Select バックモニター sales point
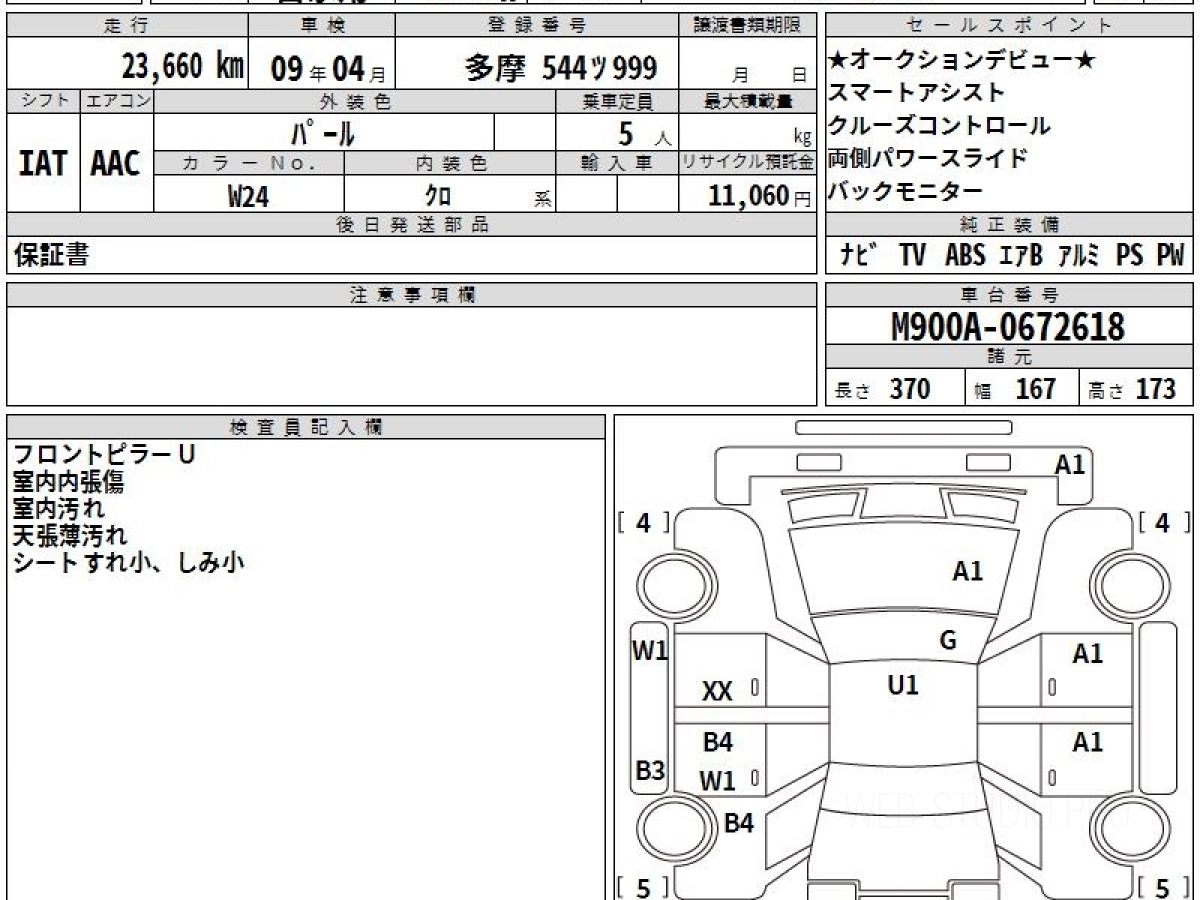The height and width of the screenshot is (900, 1200). [906, 191]
